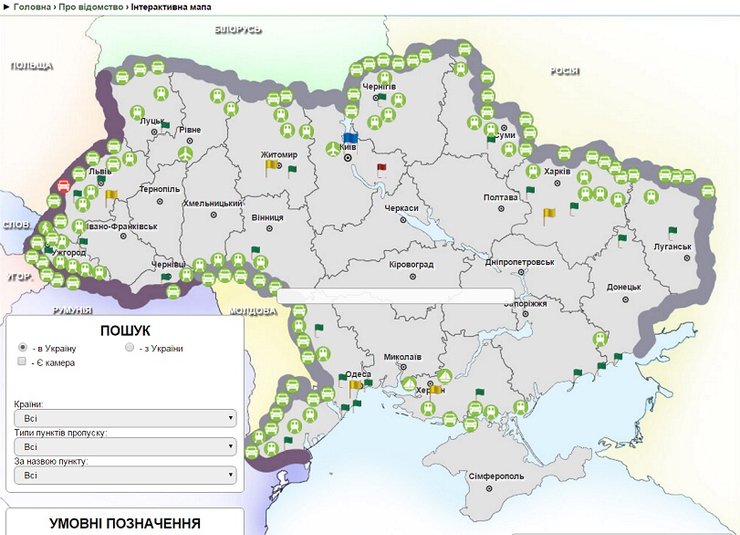
Task: Click the 'УМОВНІ ПОЗНАЧЕННЯ' legend panel header
Action: pos(125,523)
